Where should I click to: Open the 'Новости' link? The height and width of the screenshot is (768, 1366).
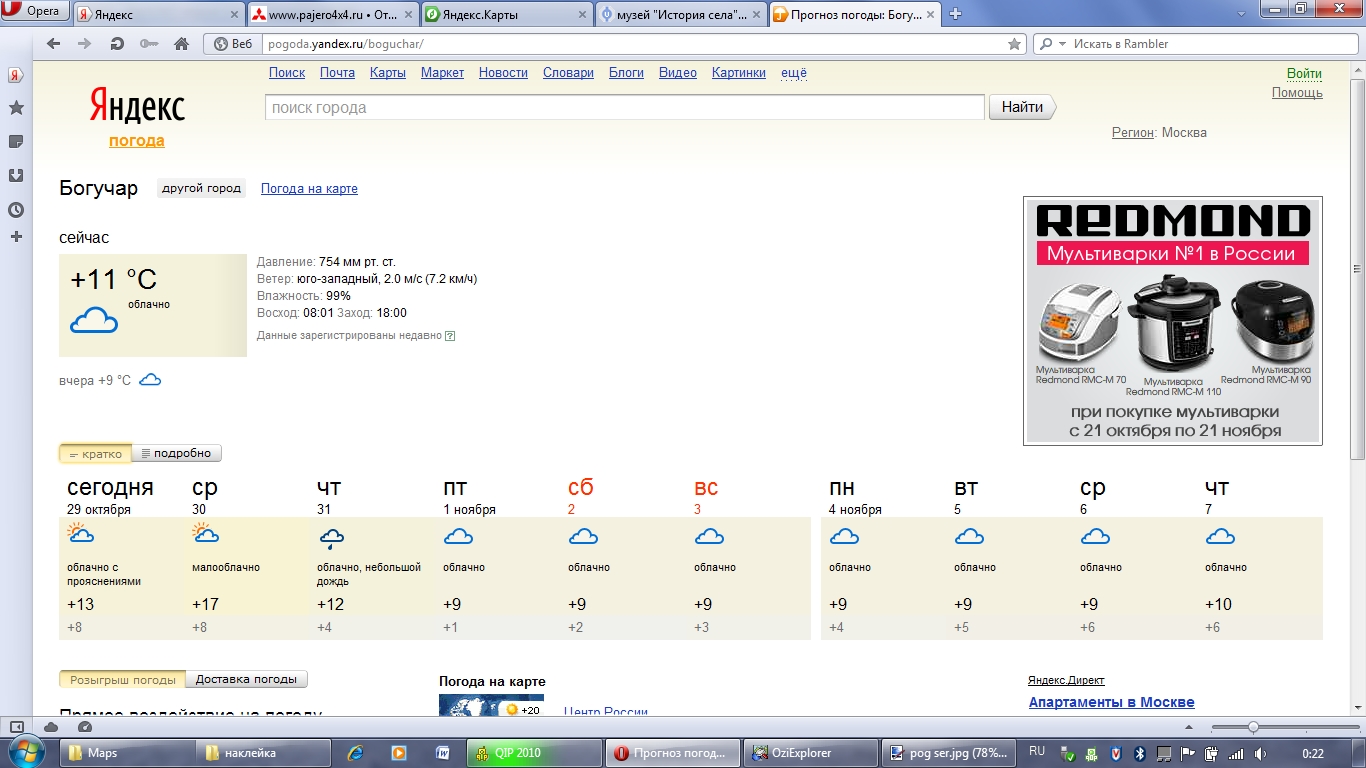point(503,73)
